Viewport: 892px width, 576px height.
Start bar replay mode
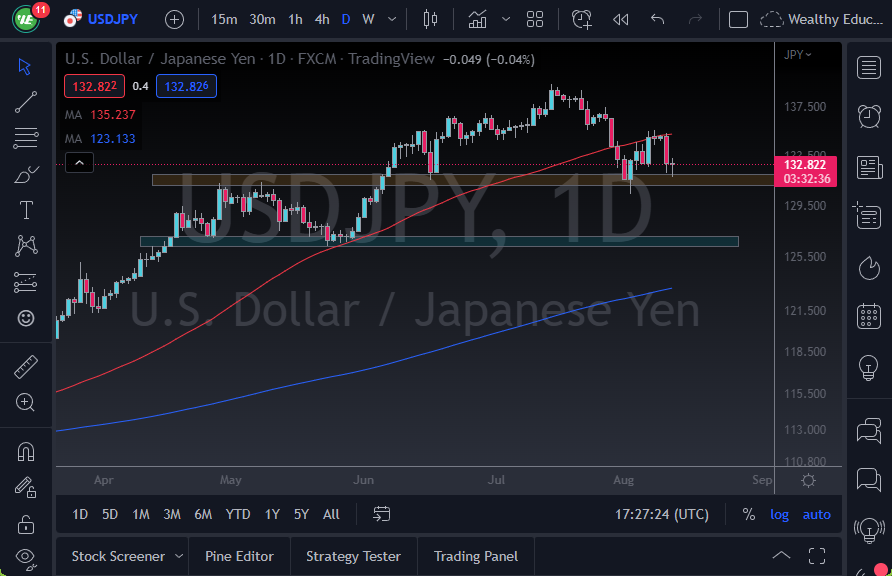point(620,20)
